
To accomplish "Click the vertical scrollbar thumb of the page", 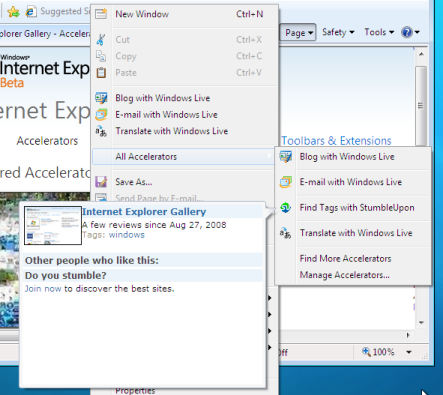I will click(x=421, y=106).
